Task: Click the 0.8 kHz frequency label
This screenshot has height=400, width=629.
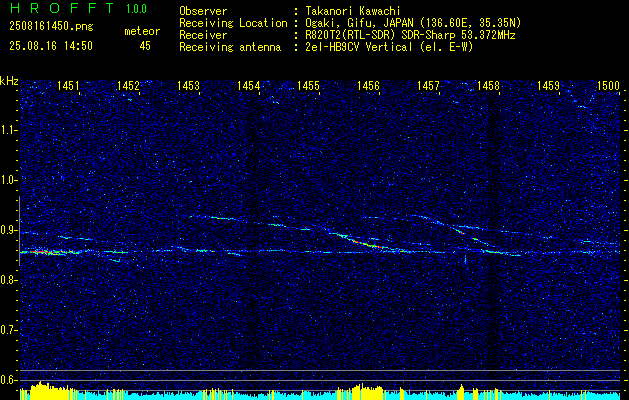Action: 8,280
